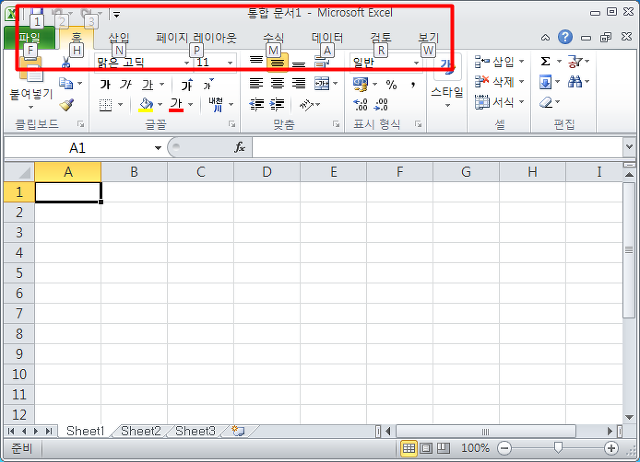
Task: Center text horizontally in cell
Action: coord(278,84)
